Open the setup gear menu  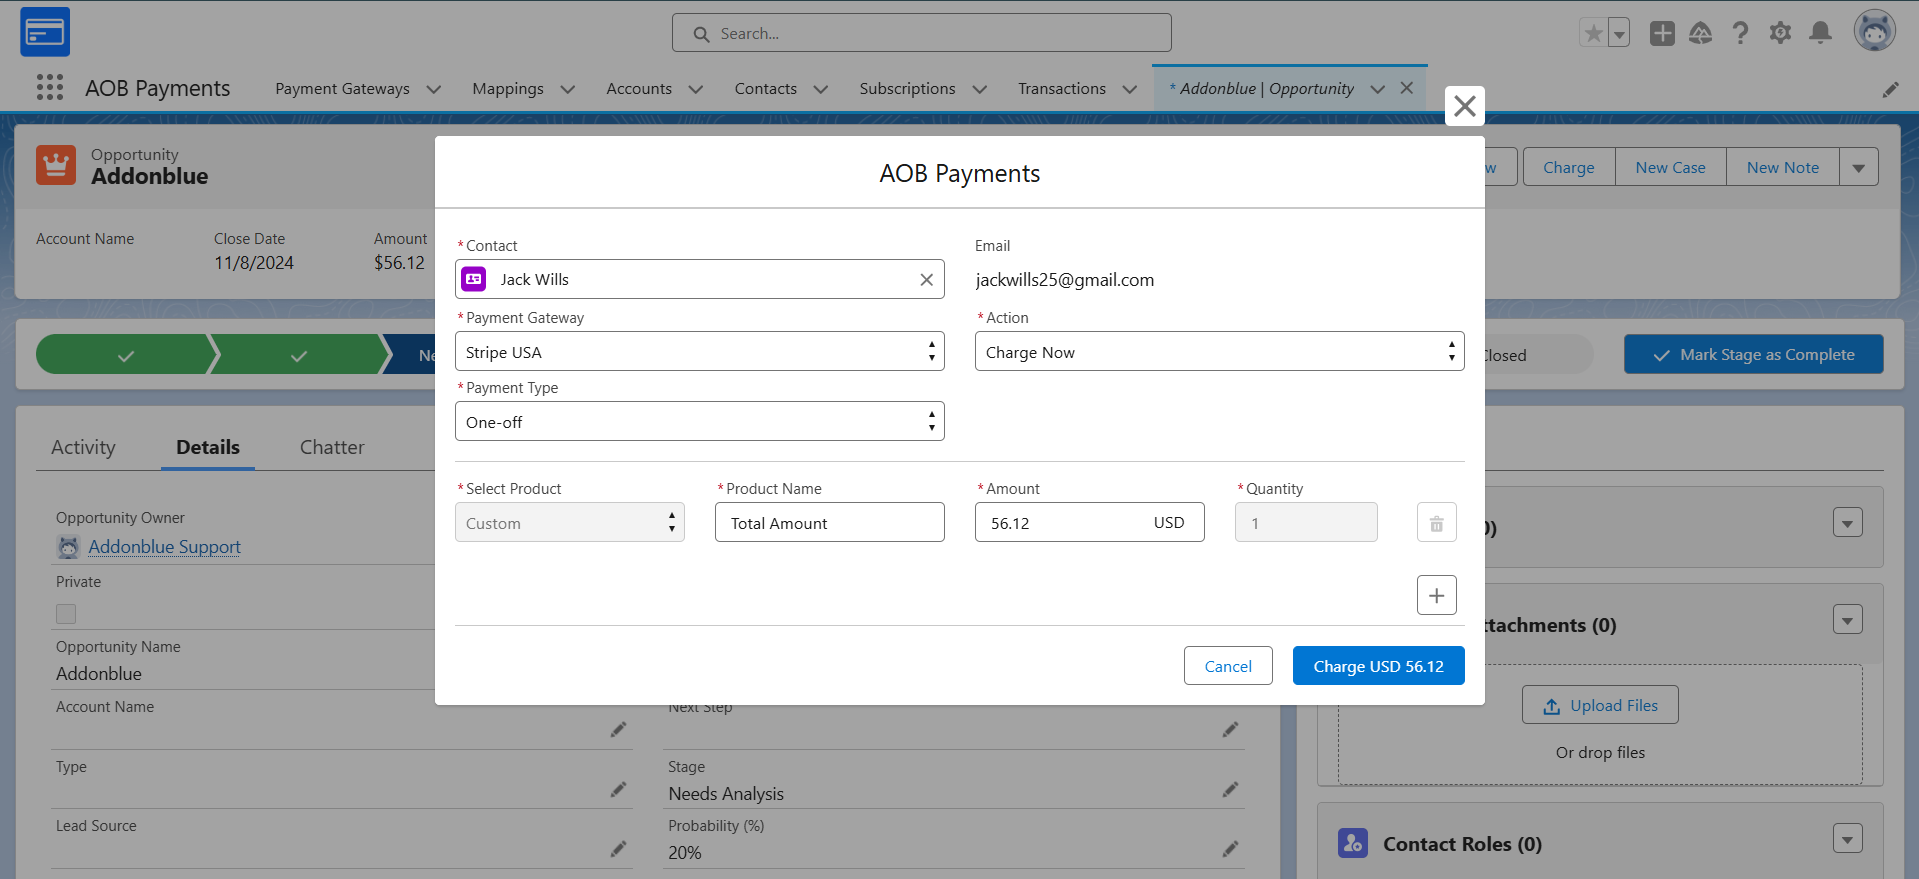point(1780,33)
